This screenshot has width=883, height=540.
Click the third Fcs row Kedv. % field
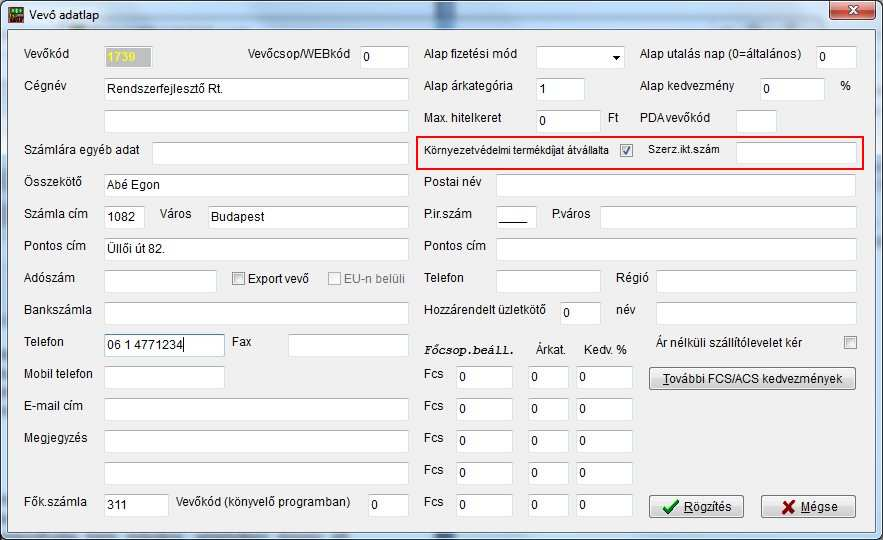click(605, 441)
